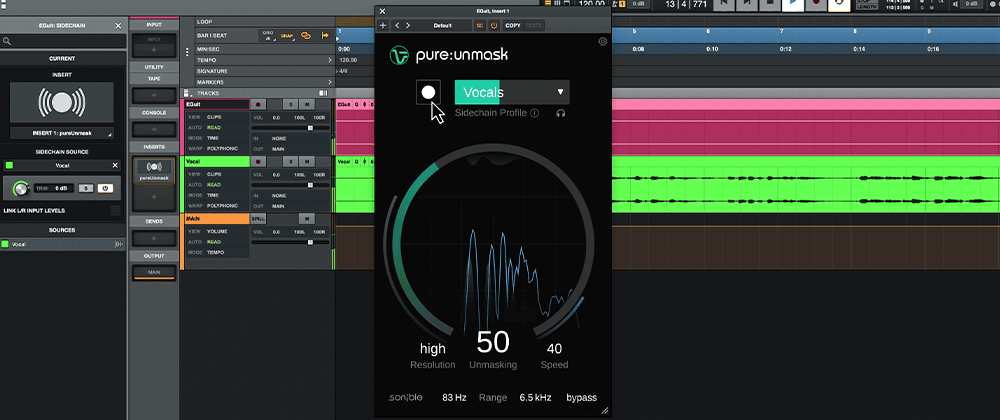Adjust the Vocal volume slider
Screen dimensions: 1000x420
[x=310, y=185]
